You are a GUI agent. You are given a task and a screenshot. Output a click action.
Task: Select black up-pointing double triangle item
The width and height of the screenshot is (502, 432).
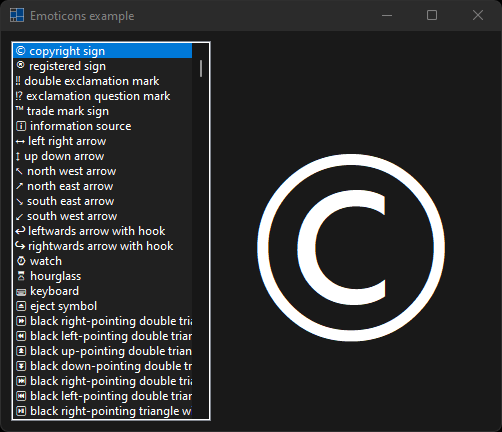[x=103, y=351]
